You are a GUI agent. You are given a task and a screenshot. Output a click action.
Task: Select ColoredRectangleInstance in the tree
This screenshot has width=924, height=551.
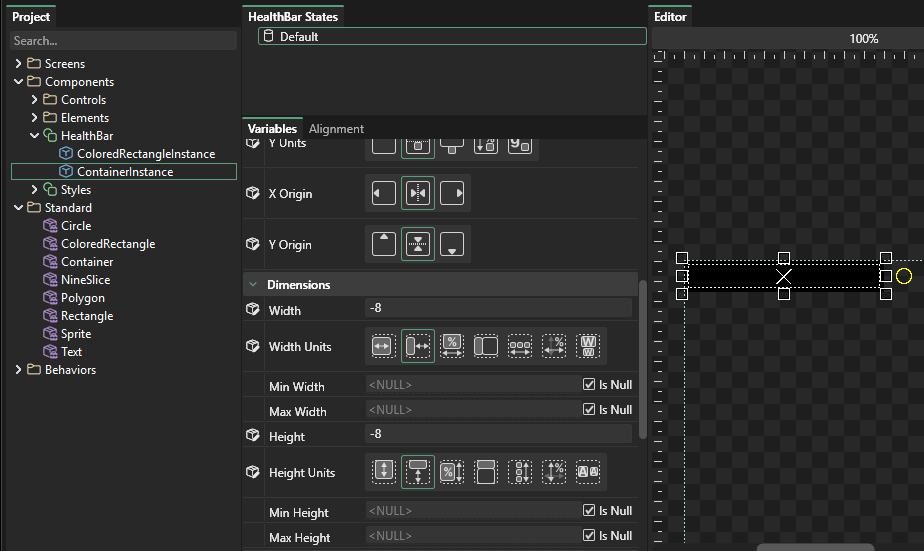(x=145, y=154)
